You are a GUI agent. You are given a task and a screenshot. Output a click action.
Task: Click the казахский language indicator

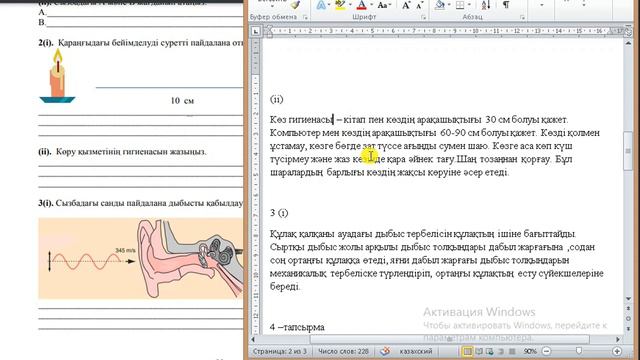pos(416,351)
